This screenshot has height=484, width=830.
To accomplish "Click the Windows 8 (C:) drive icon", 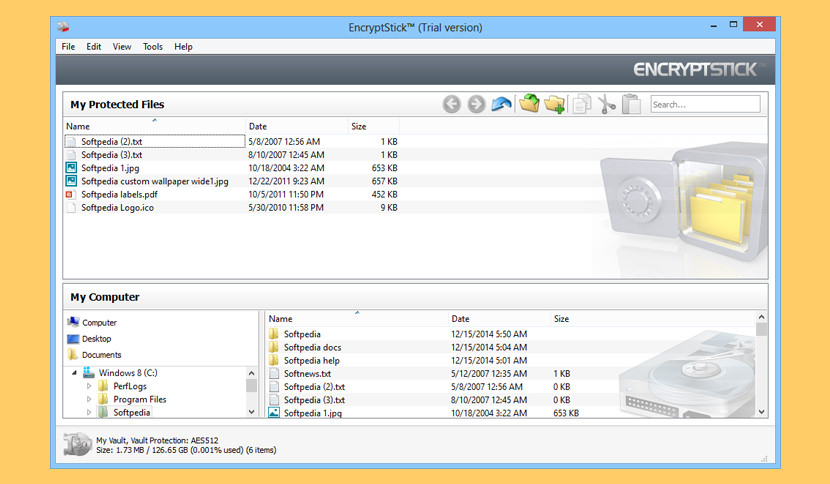I will [89, 372].
